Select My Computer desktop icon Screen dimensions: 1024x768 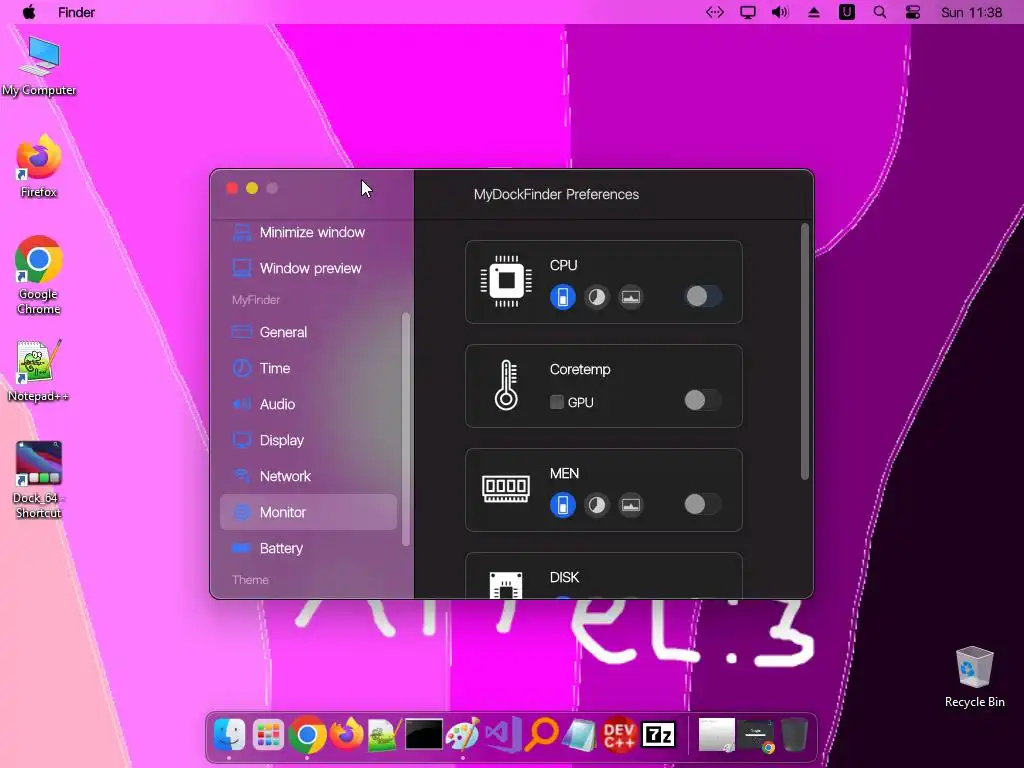pyautogui.click(x=39, y=65)
